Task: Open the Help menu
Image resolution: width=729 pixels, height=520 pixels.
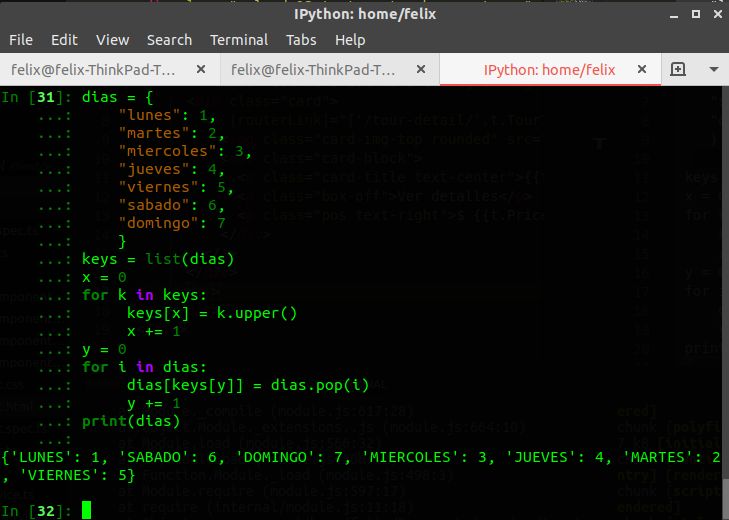Action: click(x=350, y=40)
